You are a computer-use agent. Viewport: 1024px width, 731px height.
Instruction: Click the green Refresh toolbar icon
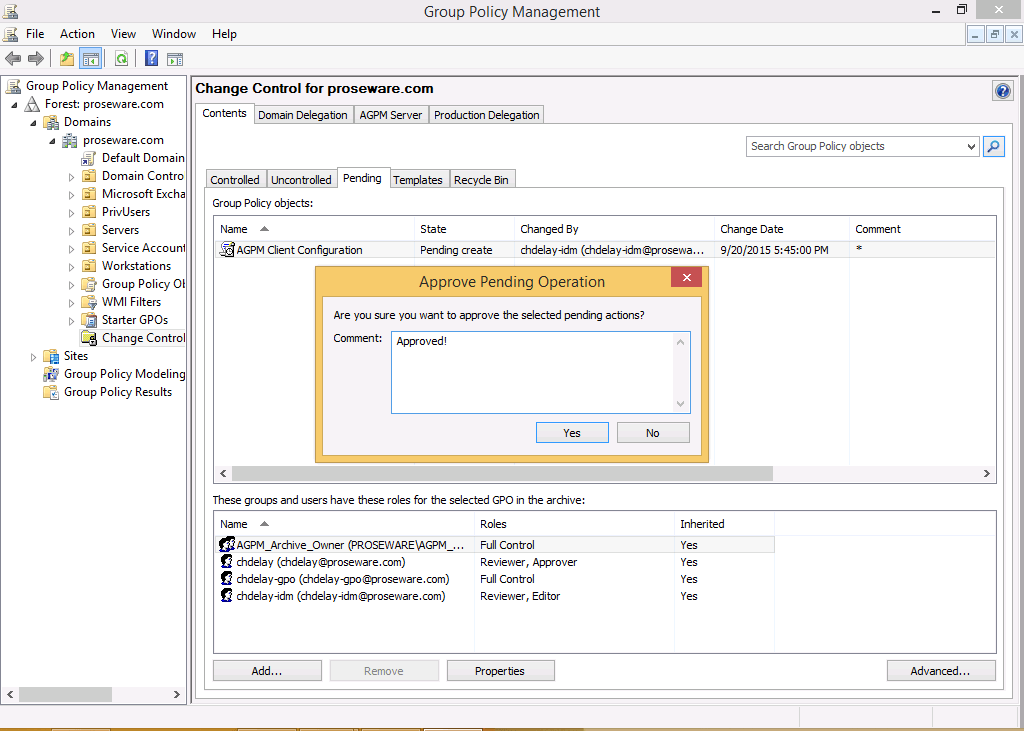click(x=121, y=59)
